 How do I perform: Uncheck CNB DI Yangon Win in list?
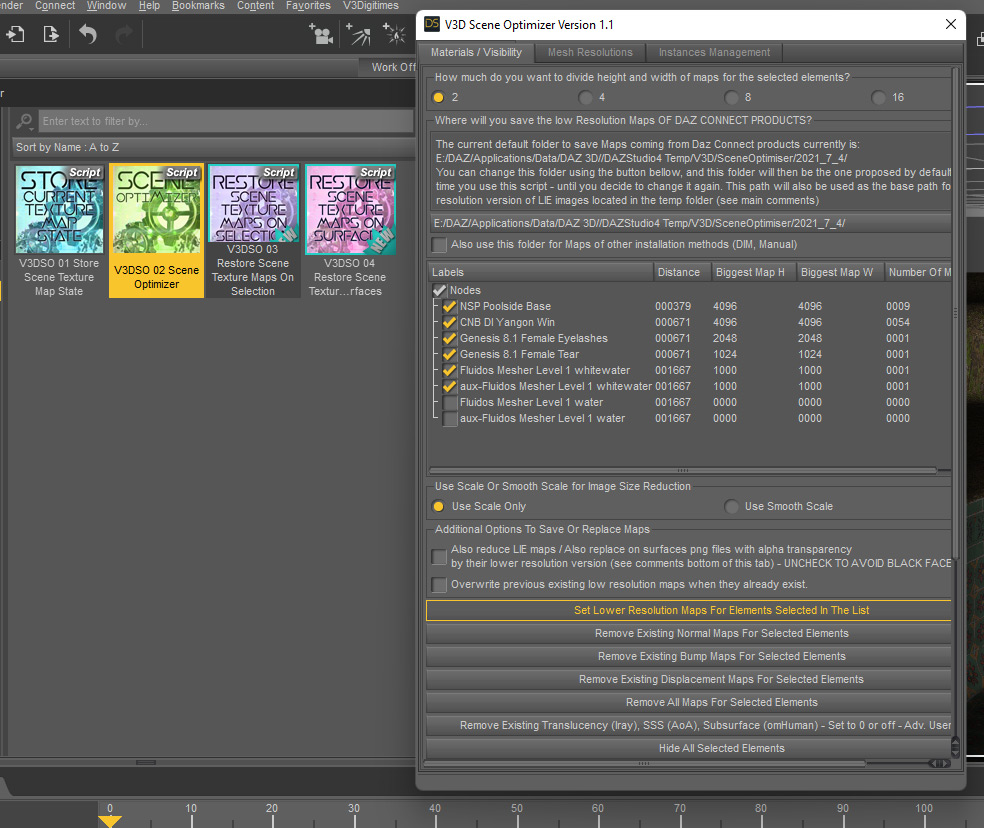click(449, 323)
